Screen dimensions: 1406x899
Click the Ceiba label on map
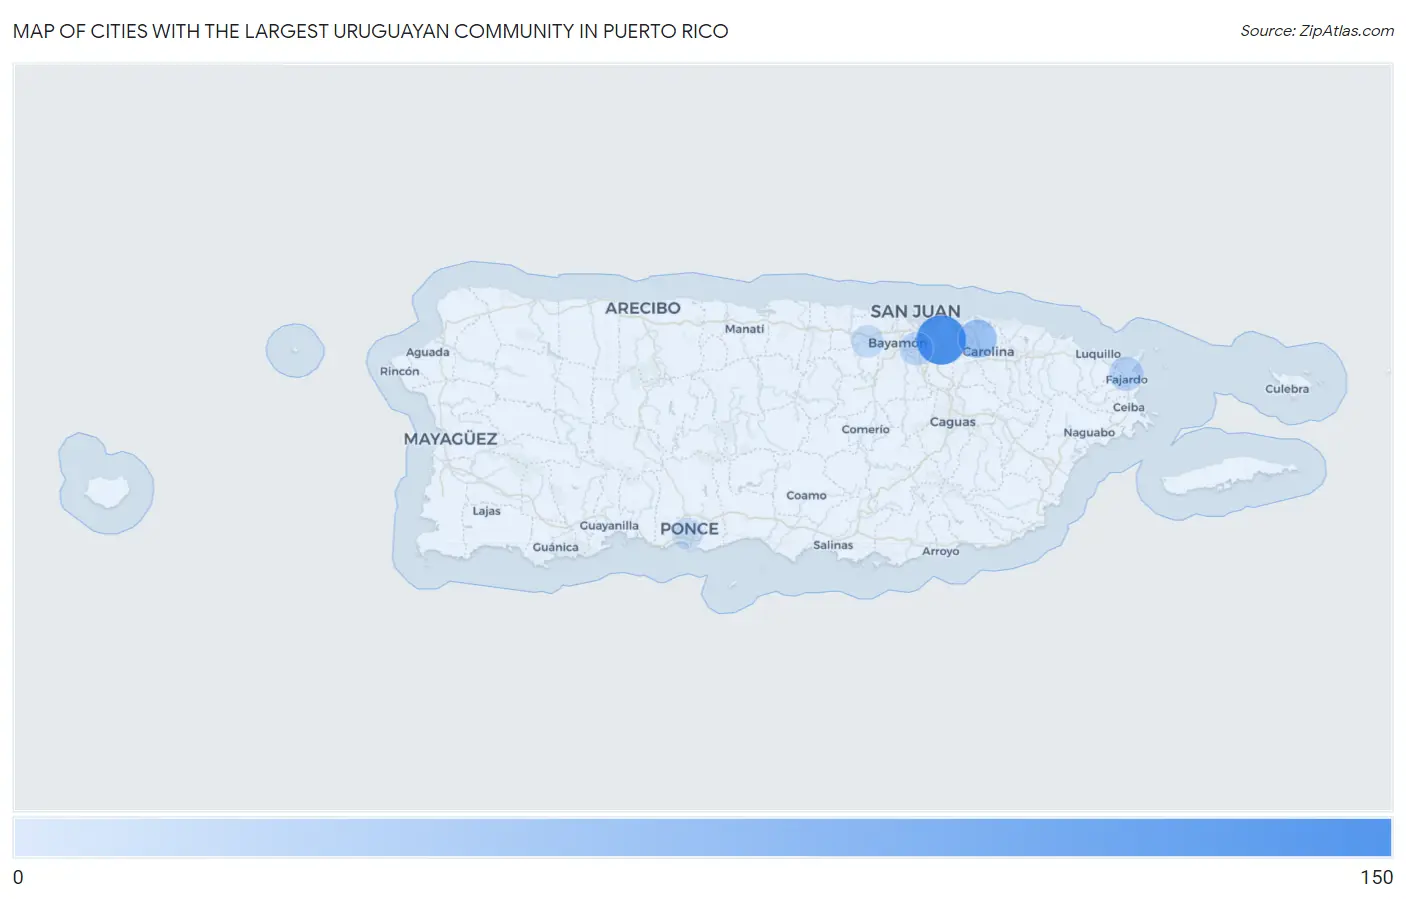1128,408
